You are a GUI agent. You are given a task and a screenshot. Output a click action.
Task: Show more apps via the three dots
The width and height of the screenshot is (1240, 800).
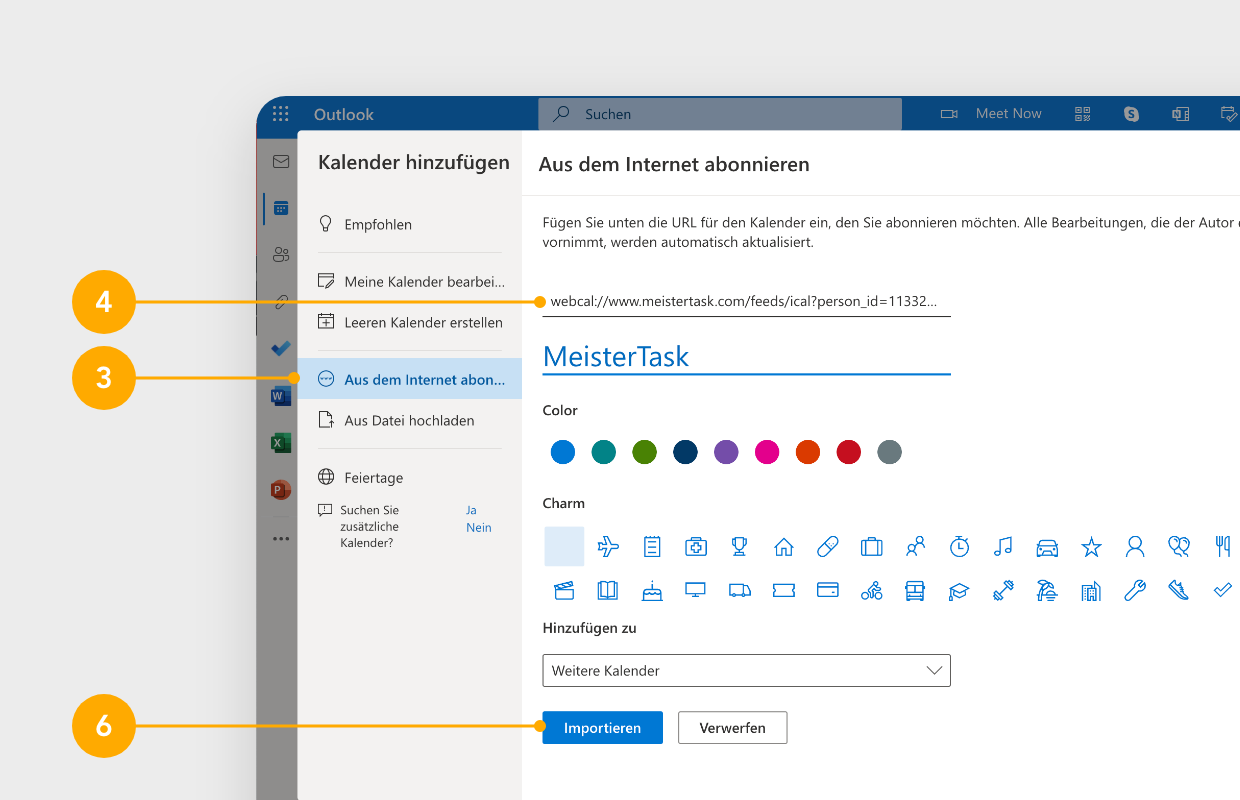point(281,538)
